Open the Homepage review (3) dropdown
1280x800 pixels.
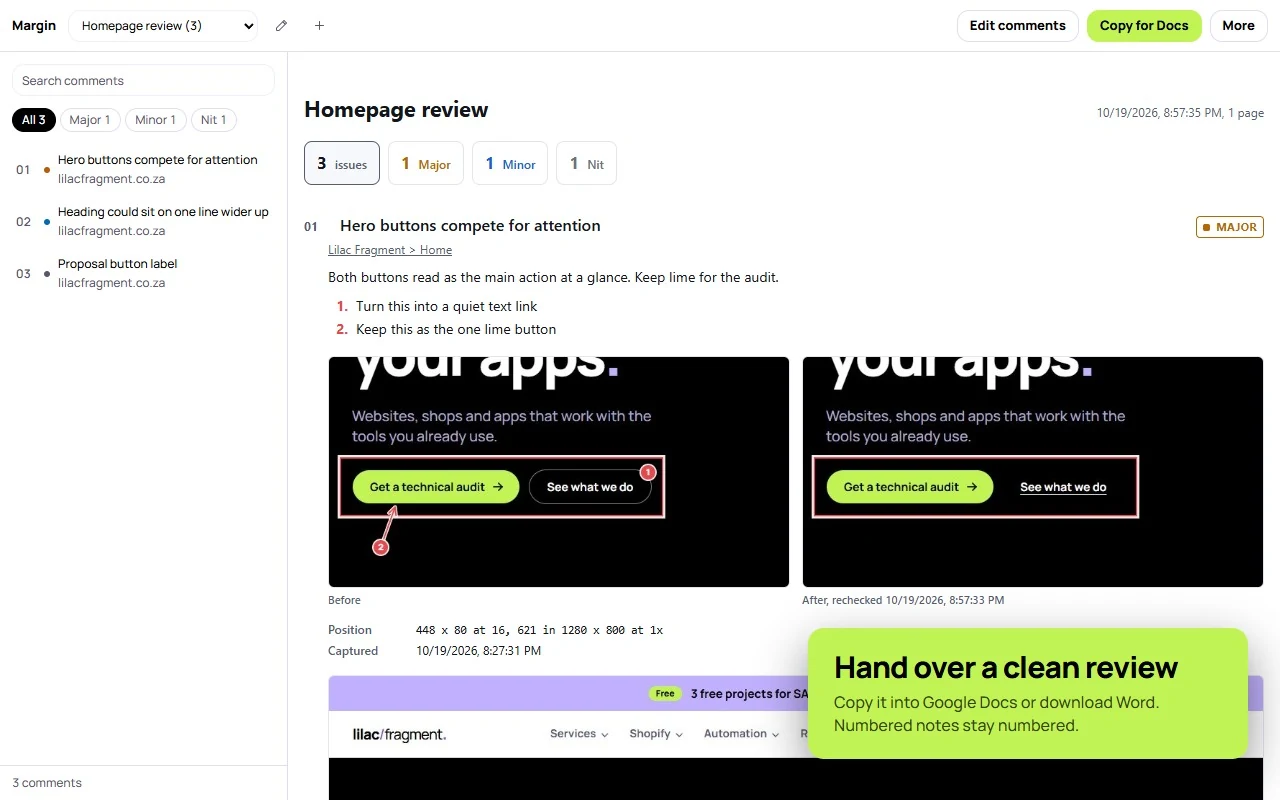tap(163, 26)
